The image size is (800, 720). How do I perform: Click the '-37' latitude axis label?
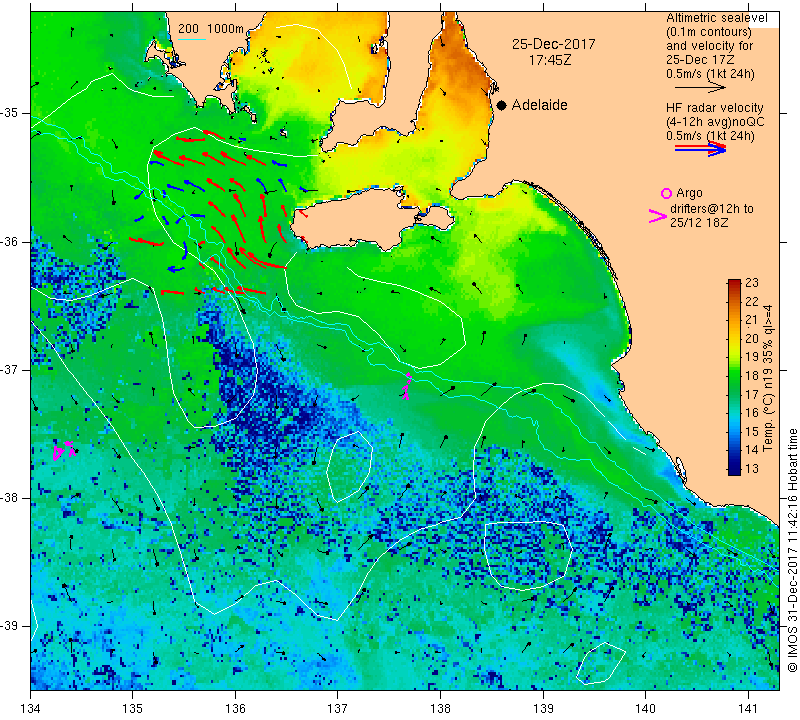10,369
